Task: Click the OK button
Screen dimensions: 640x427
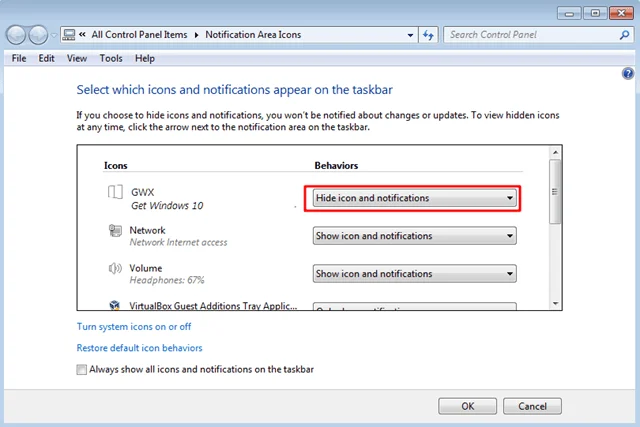Action: [x=467, y=406]
